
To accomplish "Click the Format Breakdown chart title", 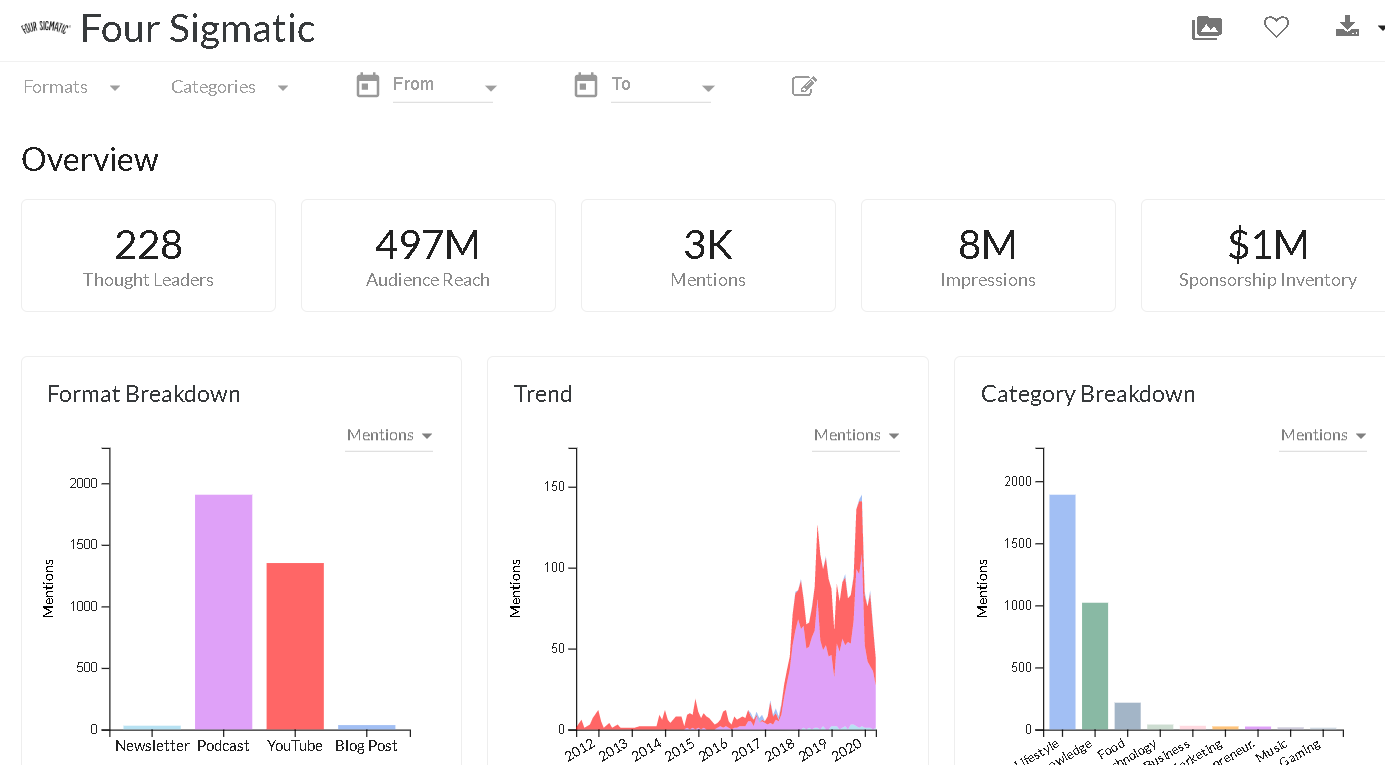I will pos(144,394).
